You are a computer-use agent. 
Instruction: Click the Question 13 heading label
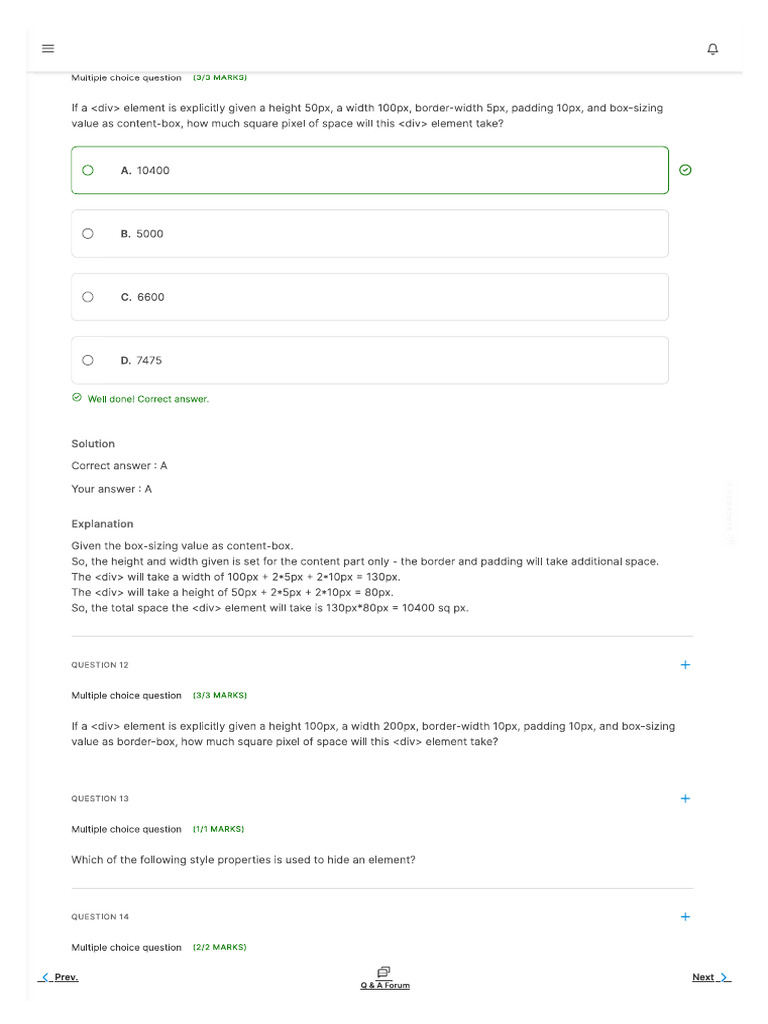coord(100,799)
